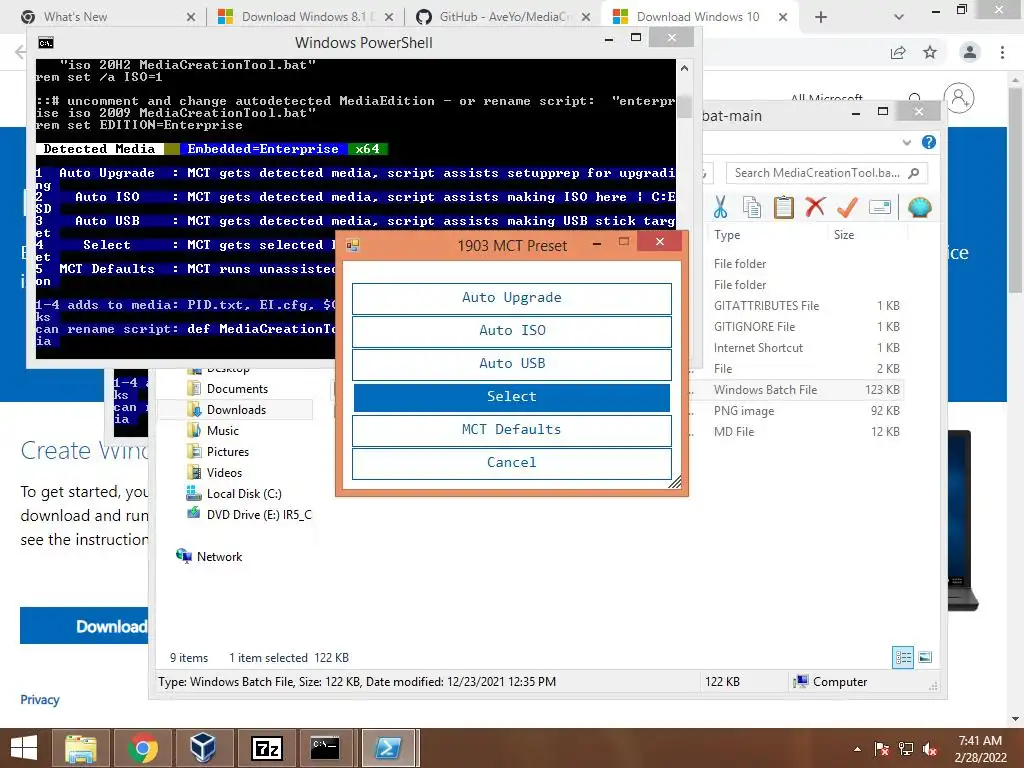Open Music in Explorer navigation pane

[x=222, y=430]
